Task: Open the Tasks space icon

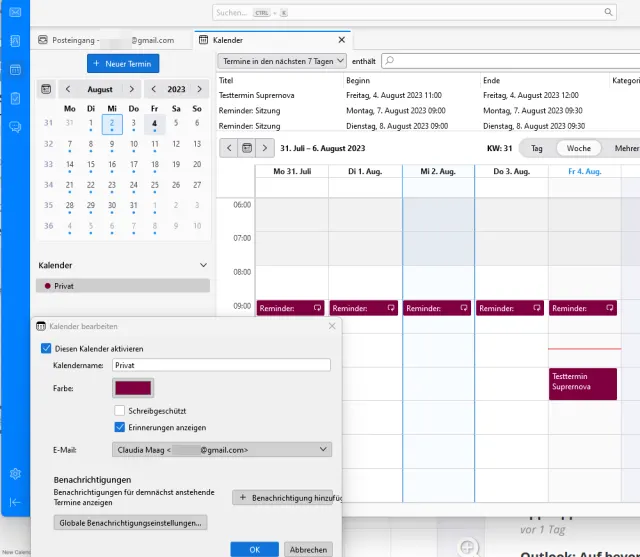Action: [15, 98]
